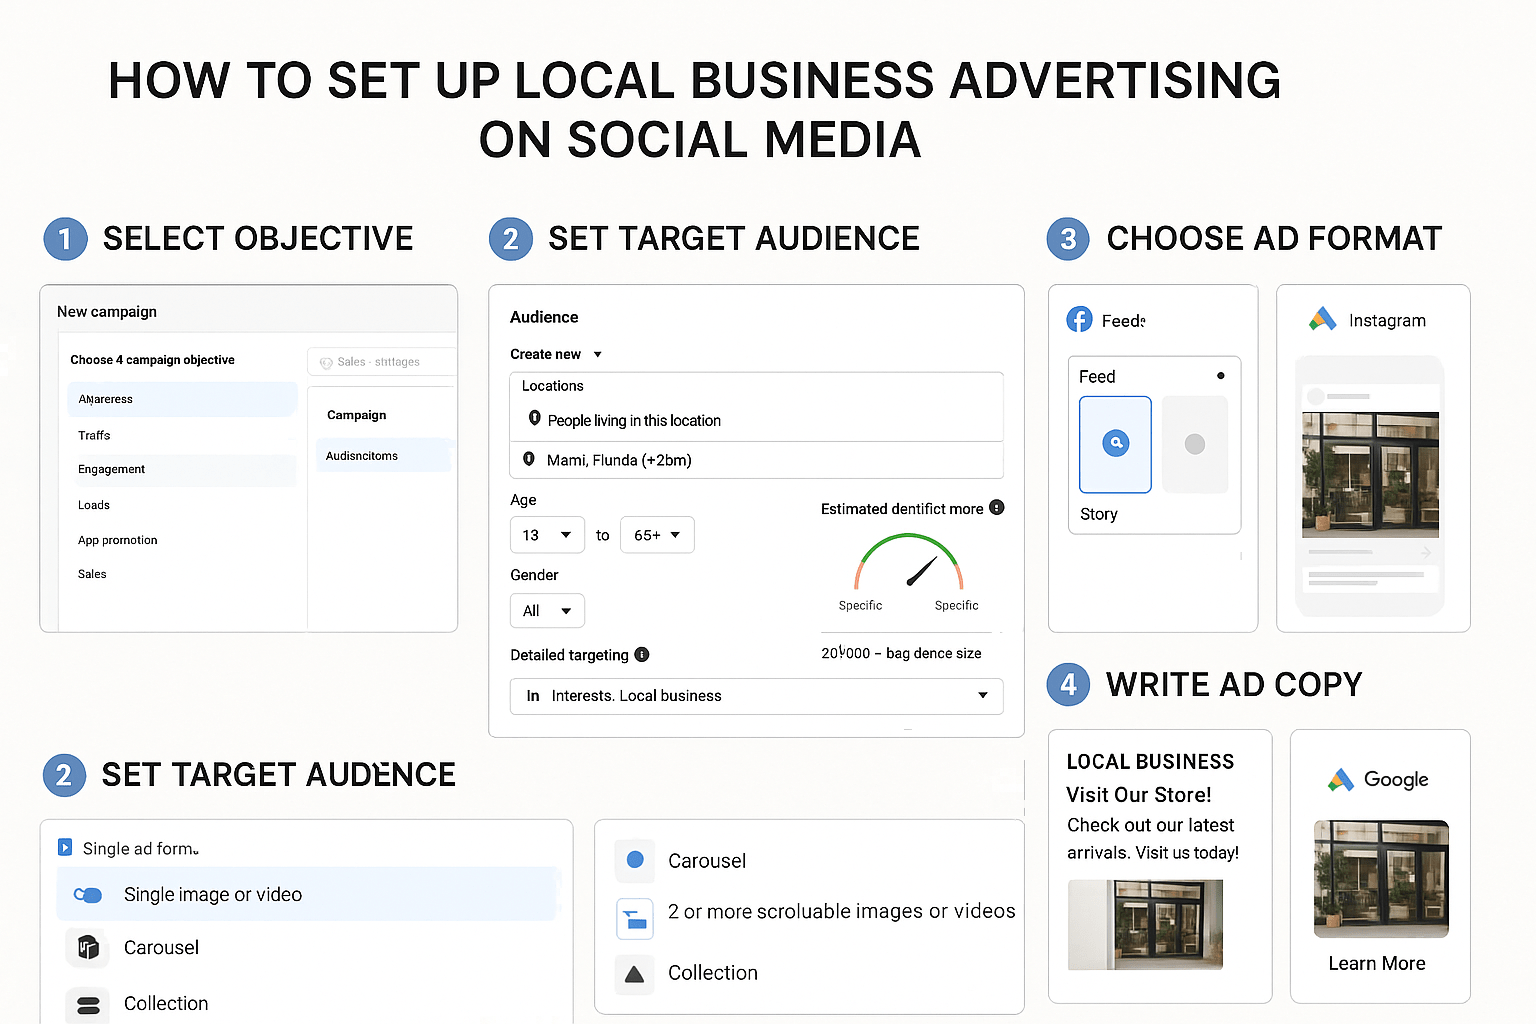Select the Engagement campaign objective
Image resolution: width=1536 pixels, height=1024 pixels.
click(182, 470)
